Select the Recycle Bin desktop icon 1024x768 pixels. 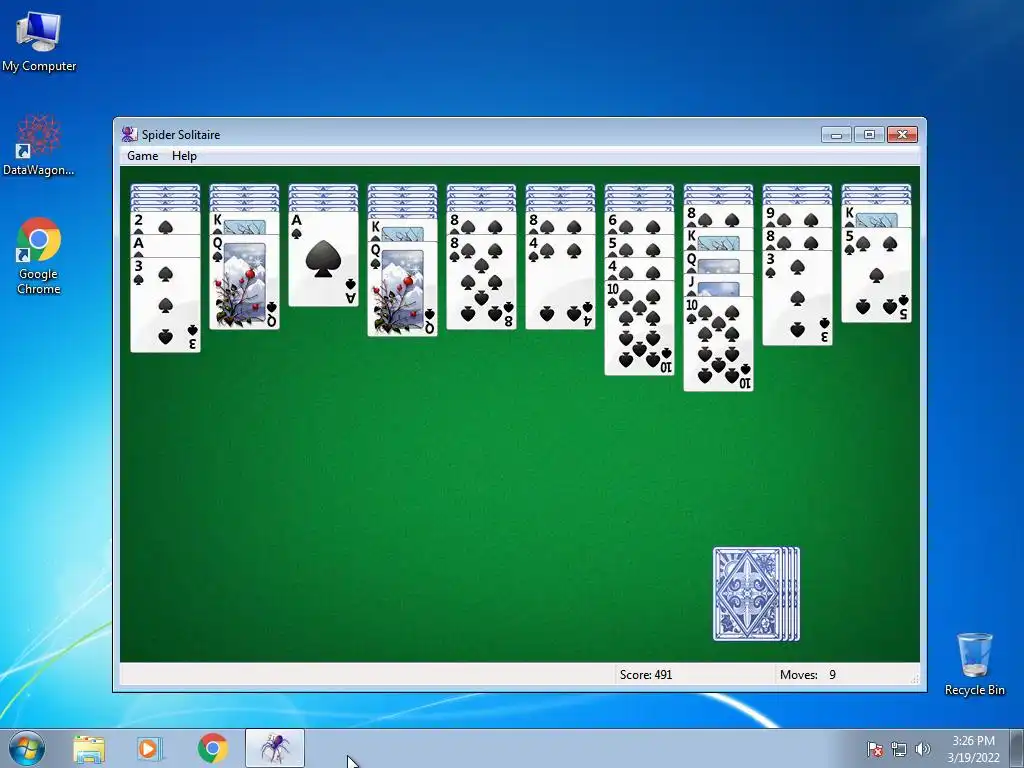pos(974,664)
